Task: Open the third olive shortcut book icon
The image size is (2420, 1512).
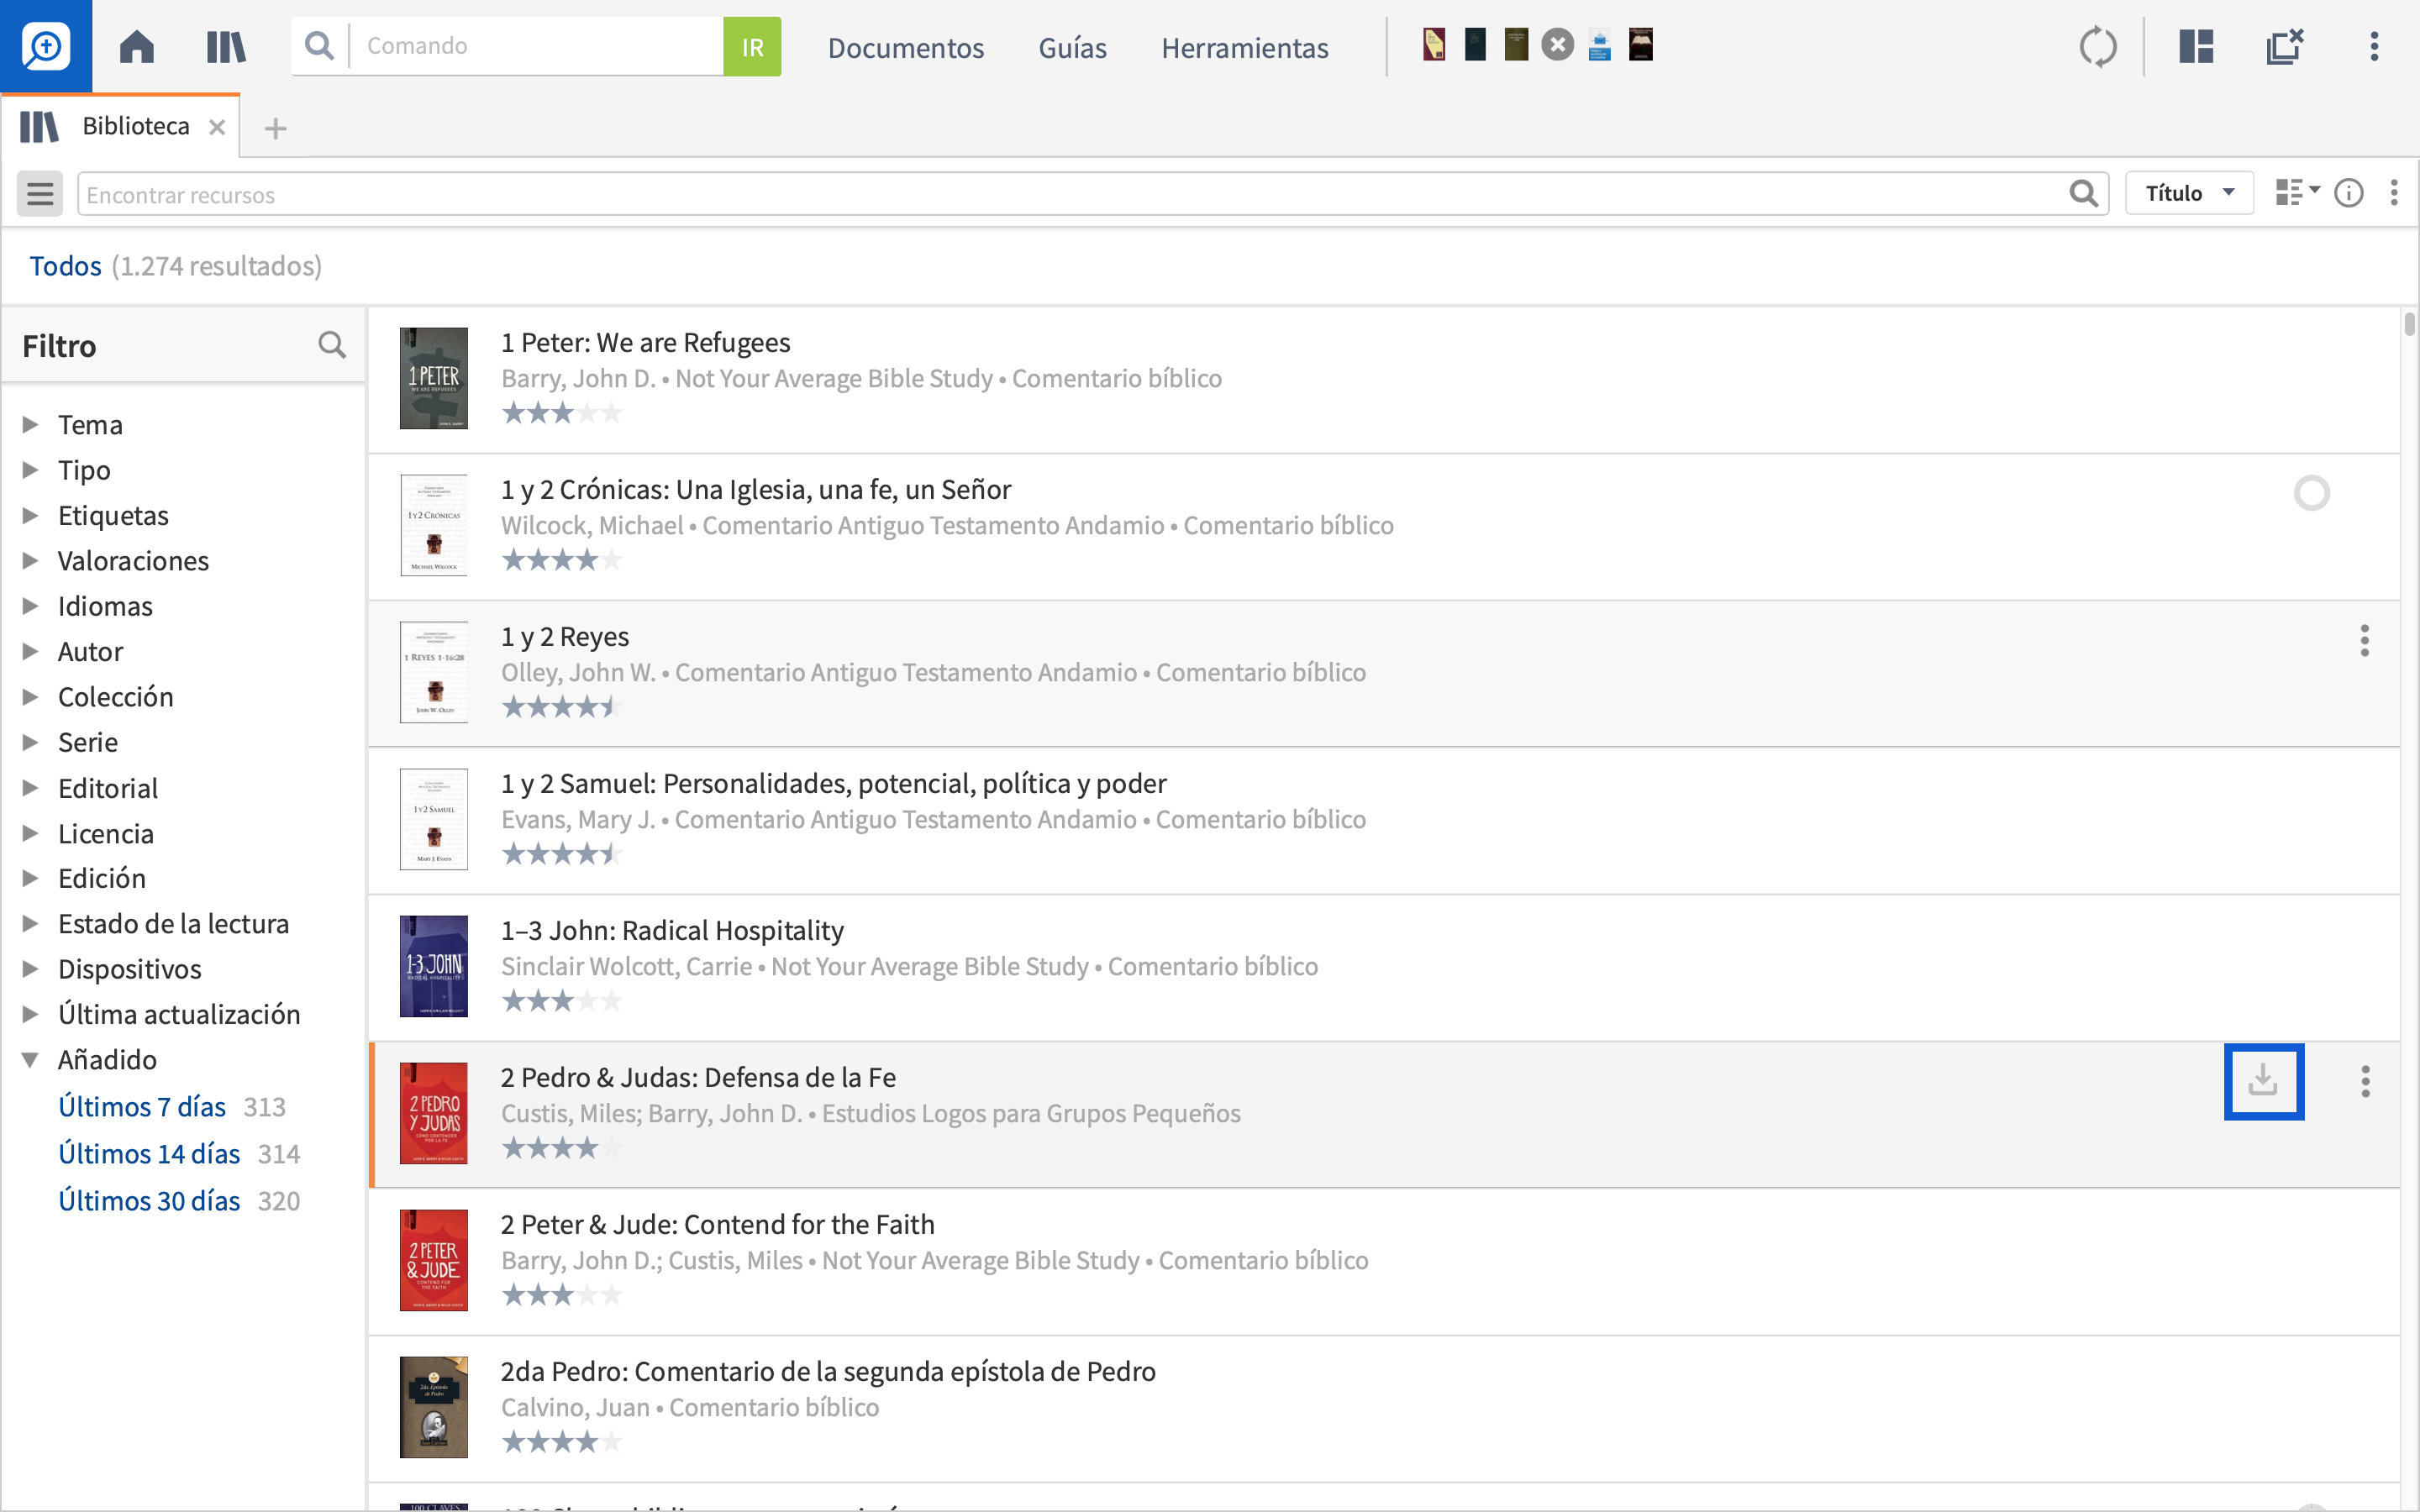Action: (1516, 45)
